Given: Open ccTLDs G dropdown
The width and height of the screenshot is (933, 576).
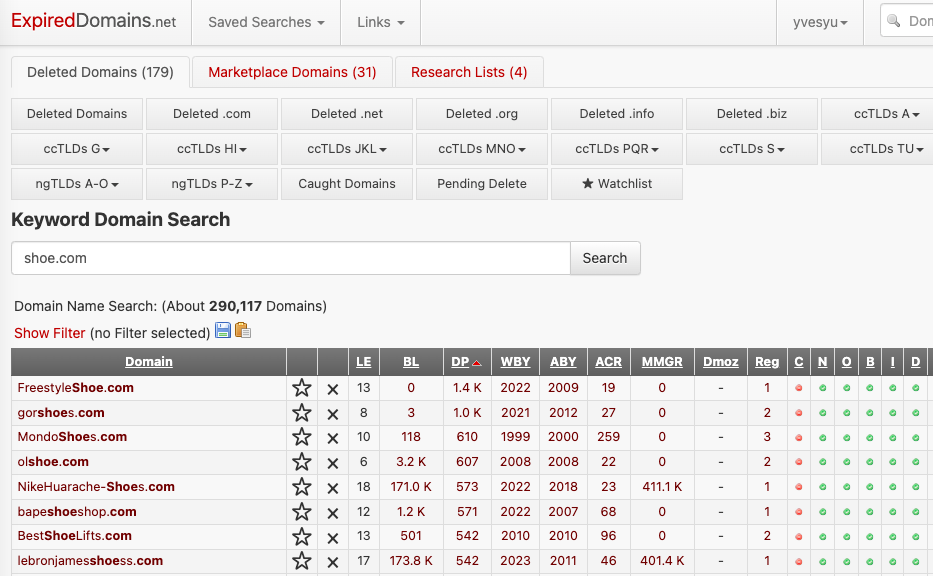Looking at the screenshot, I should pyautogui.click(x=77, y=149).
